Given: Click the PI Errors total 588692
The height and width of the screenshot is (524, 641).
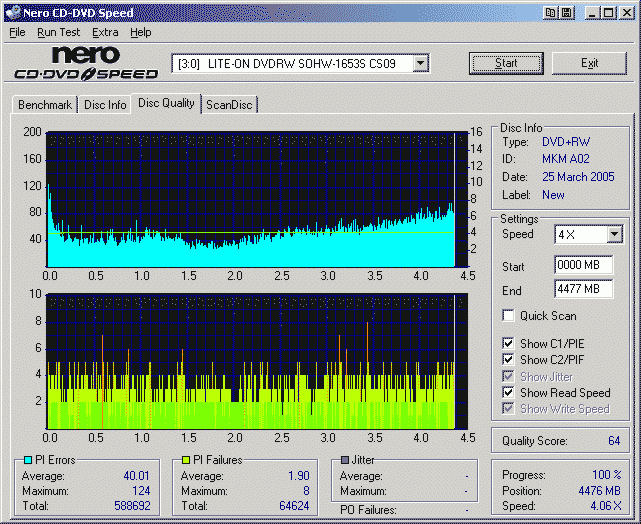Looking at the screenshot, I should [x=132, y=506].
